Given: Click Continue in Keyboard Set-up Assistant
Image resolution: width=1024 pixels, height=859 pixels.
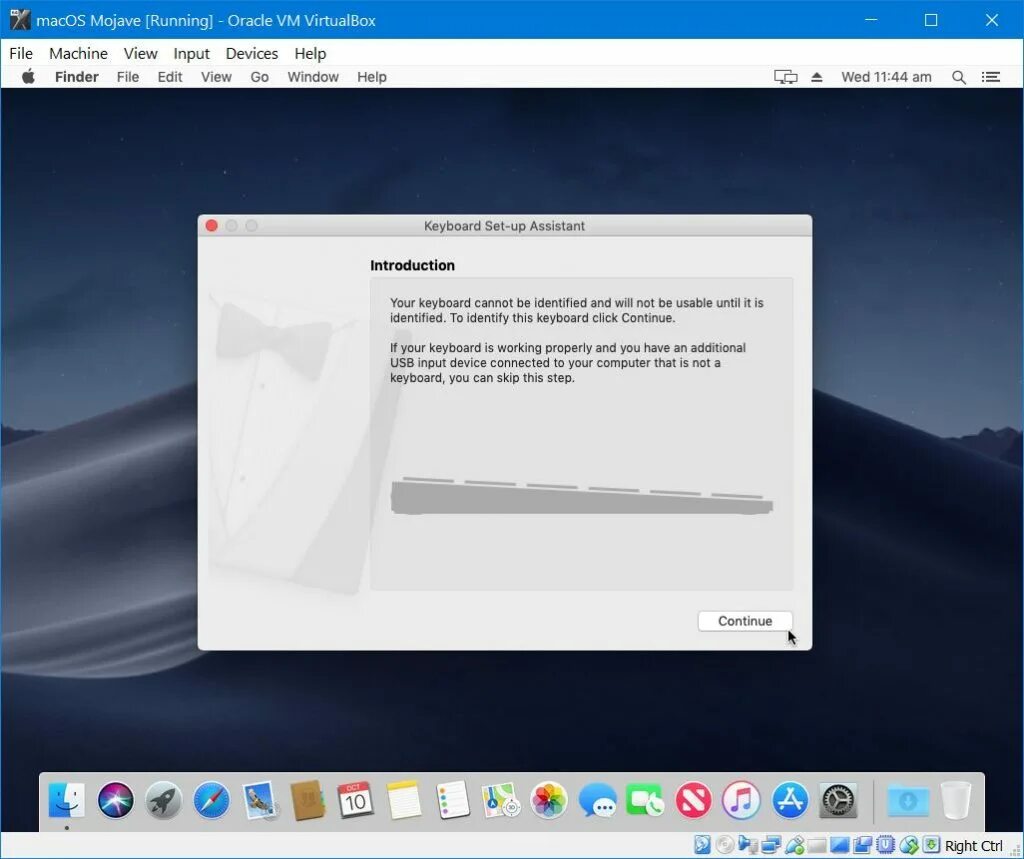Looking at the screenshot, I should tap(745, 621).
